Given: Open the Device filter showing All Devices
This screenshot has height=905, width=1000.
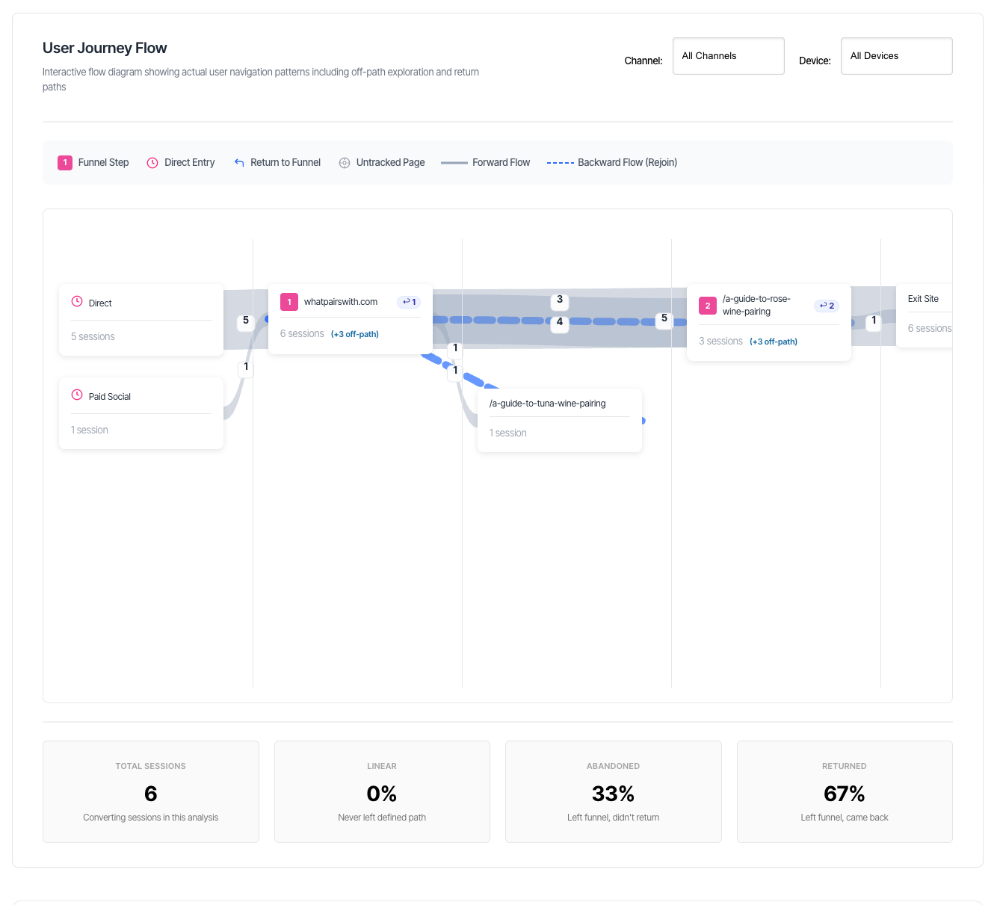Looking at the screenshot, I should point(896,56).
